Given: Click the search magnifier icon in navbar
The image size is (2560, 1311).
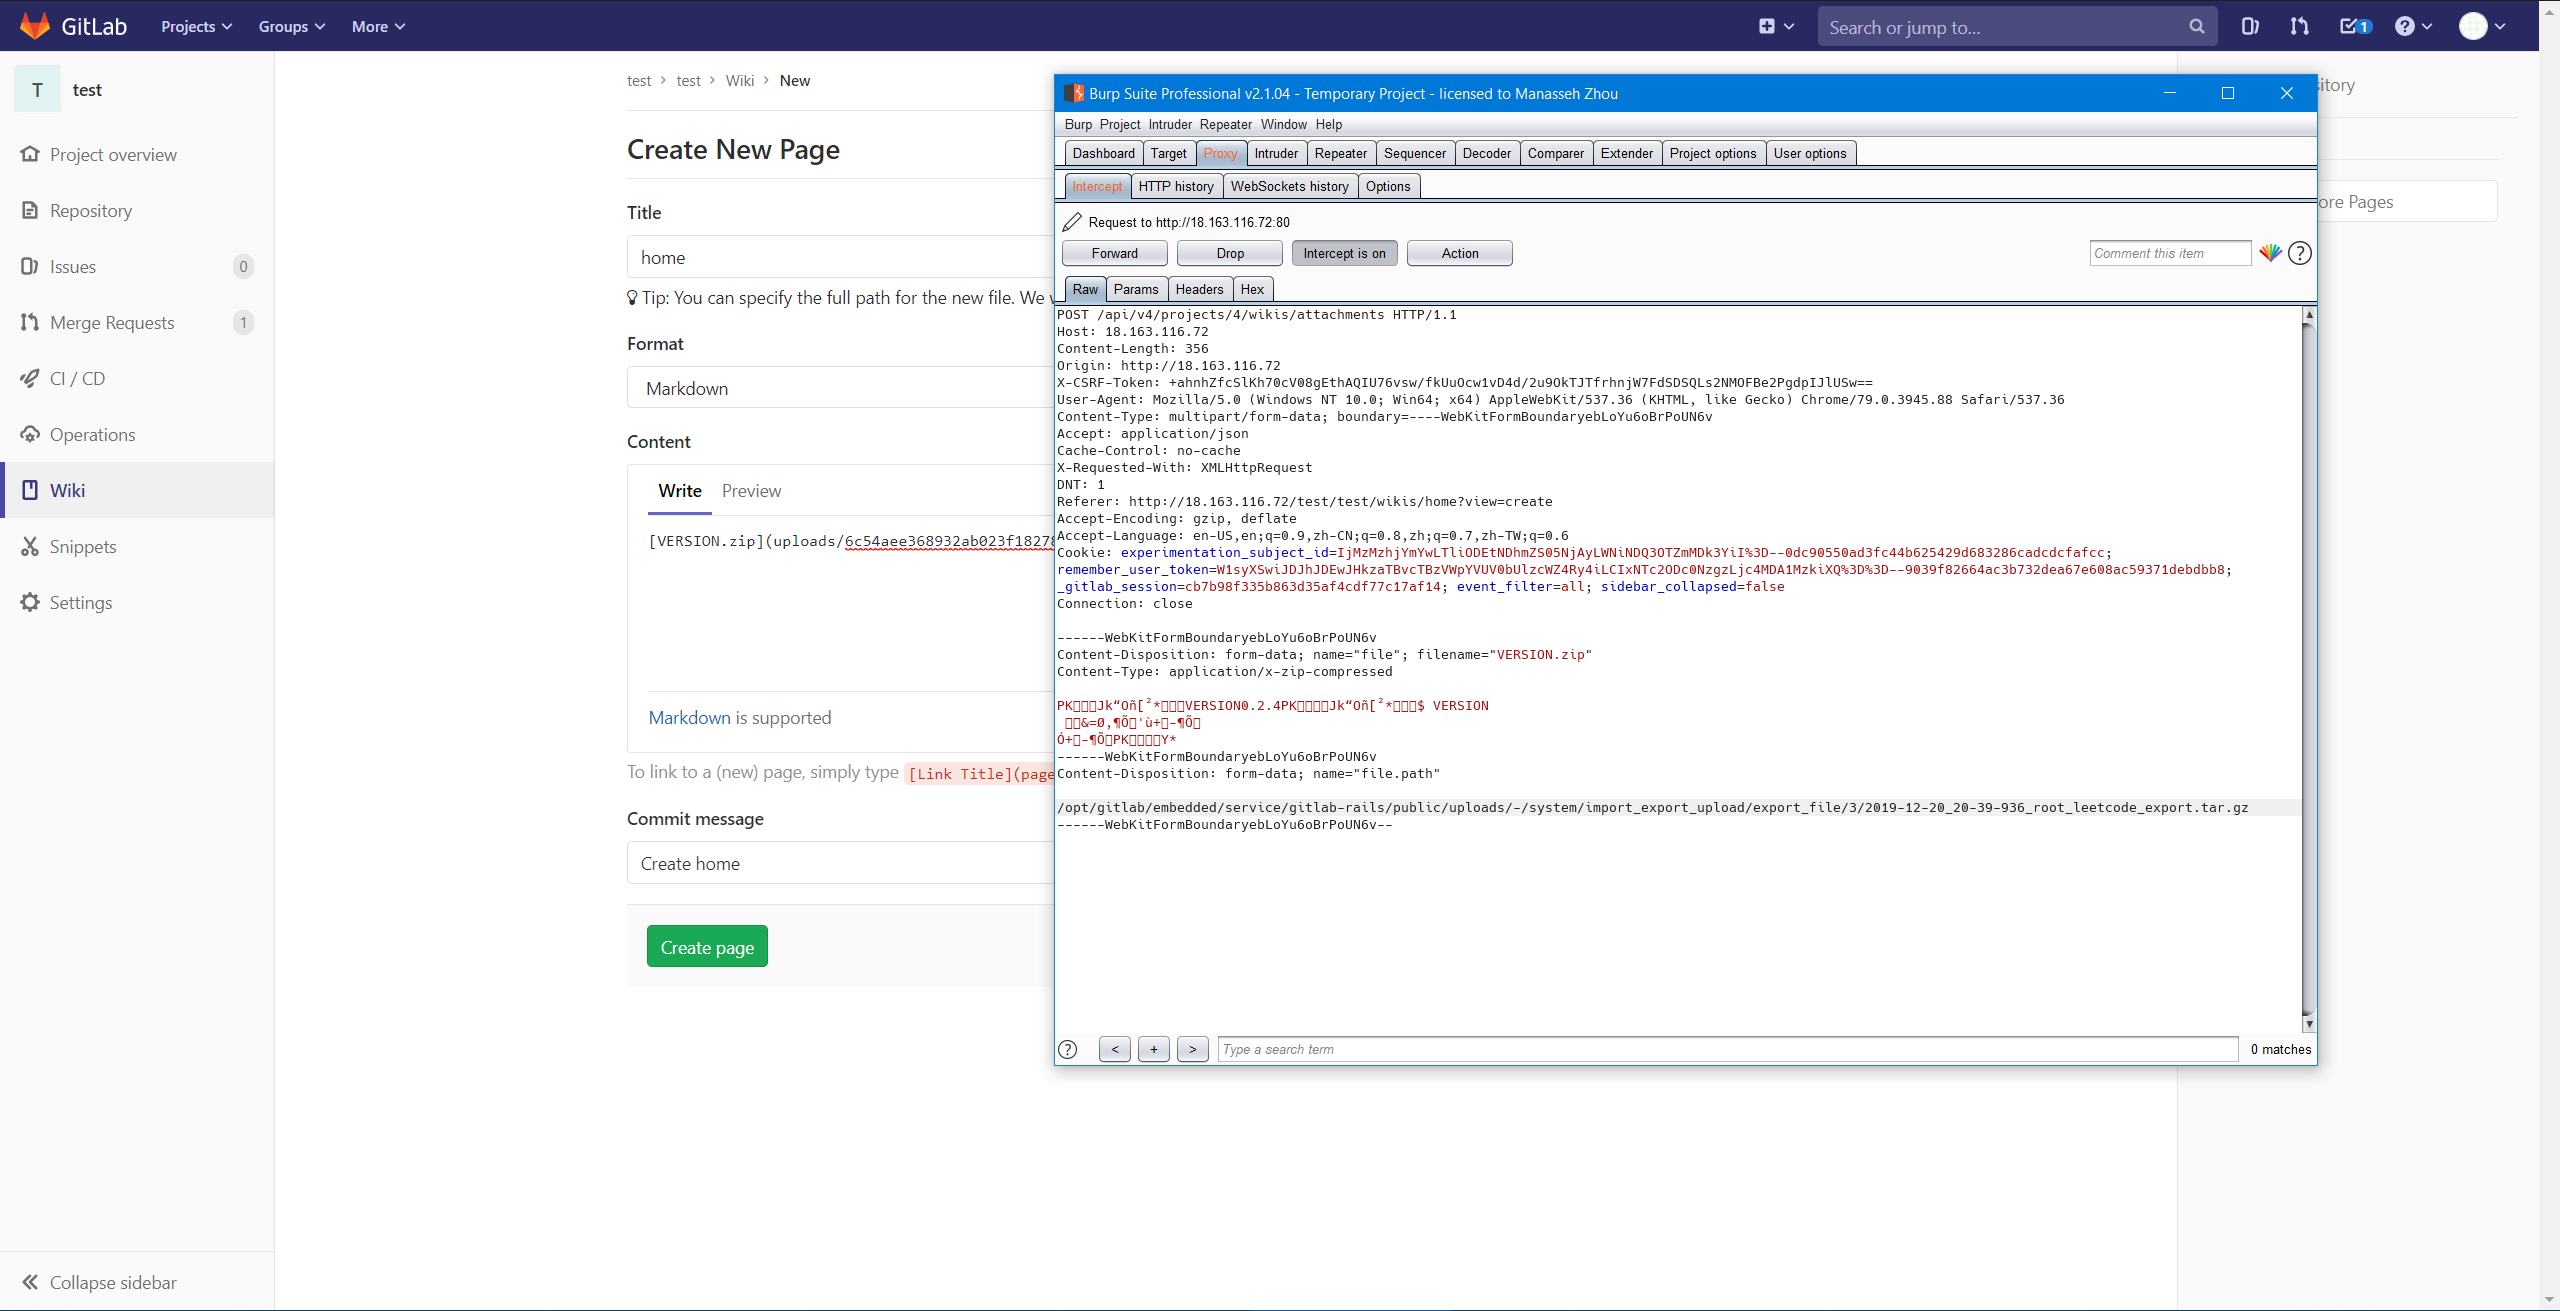Looking at the screenshot, I should (2196, 27).
